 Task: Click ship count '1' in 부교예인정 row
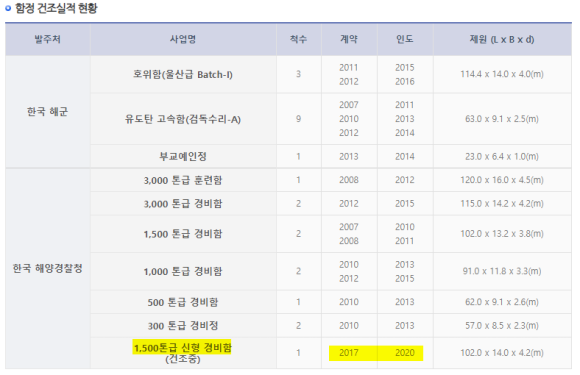[x=298, y=156]
